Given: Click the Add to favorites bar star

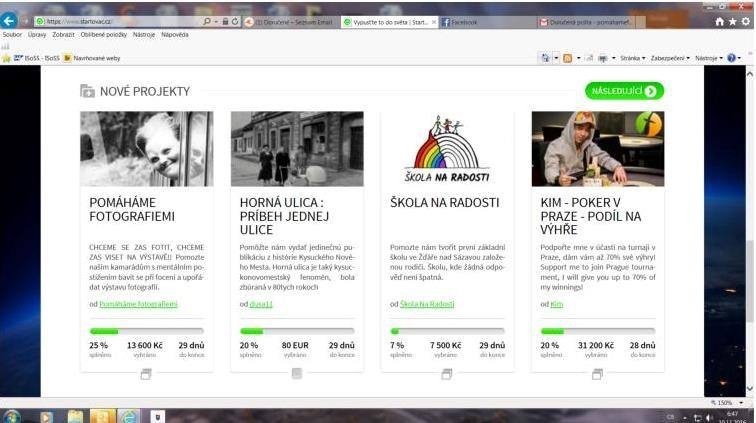Looking at the screenshot, I should click(6, 58).
